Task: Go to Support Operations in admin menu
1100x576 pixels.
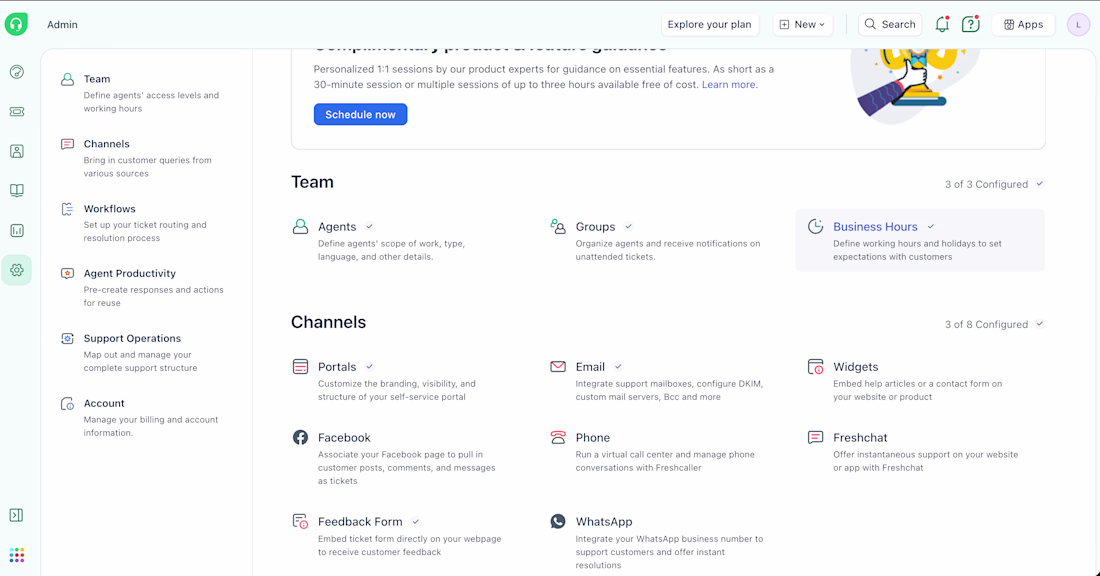Action: 132,338
